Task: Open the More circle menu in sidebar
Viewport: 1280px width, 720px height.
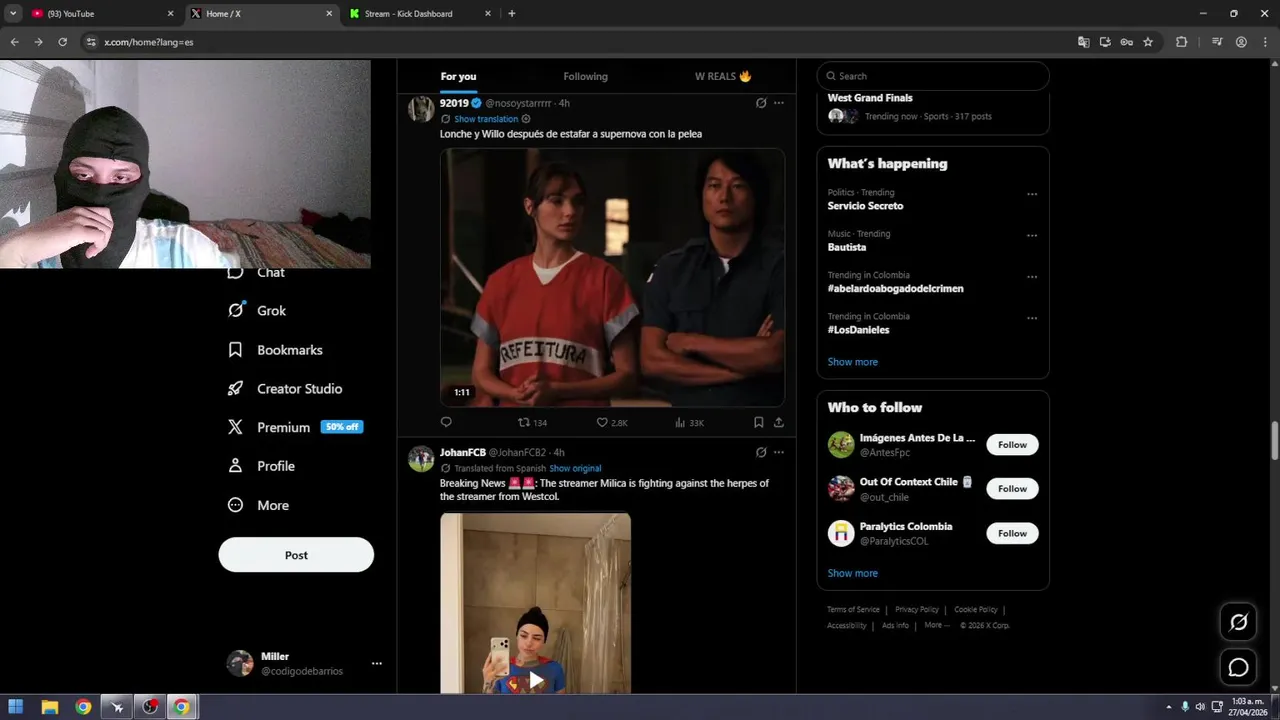Action: tap(235, 505)
